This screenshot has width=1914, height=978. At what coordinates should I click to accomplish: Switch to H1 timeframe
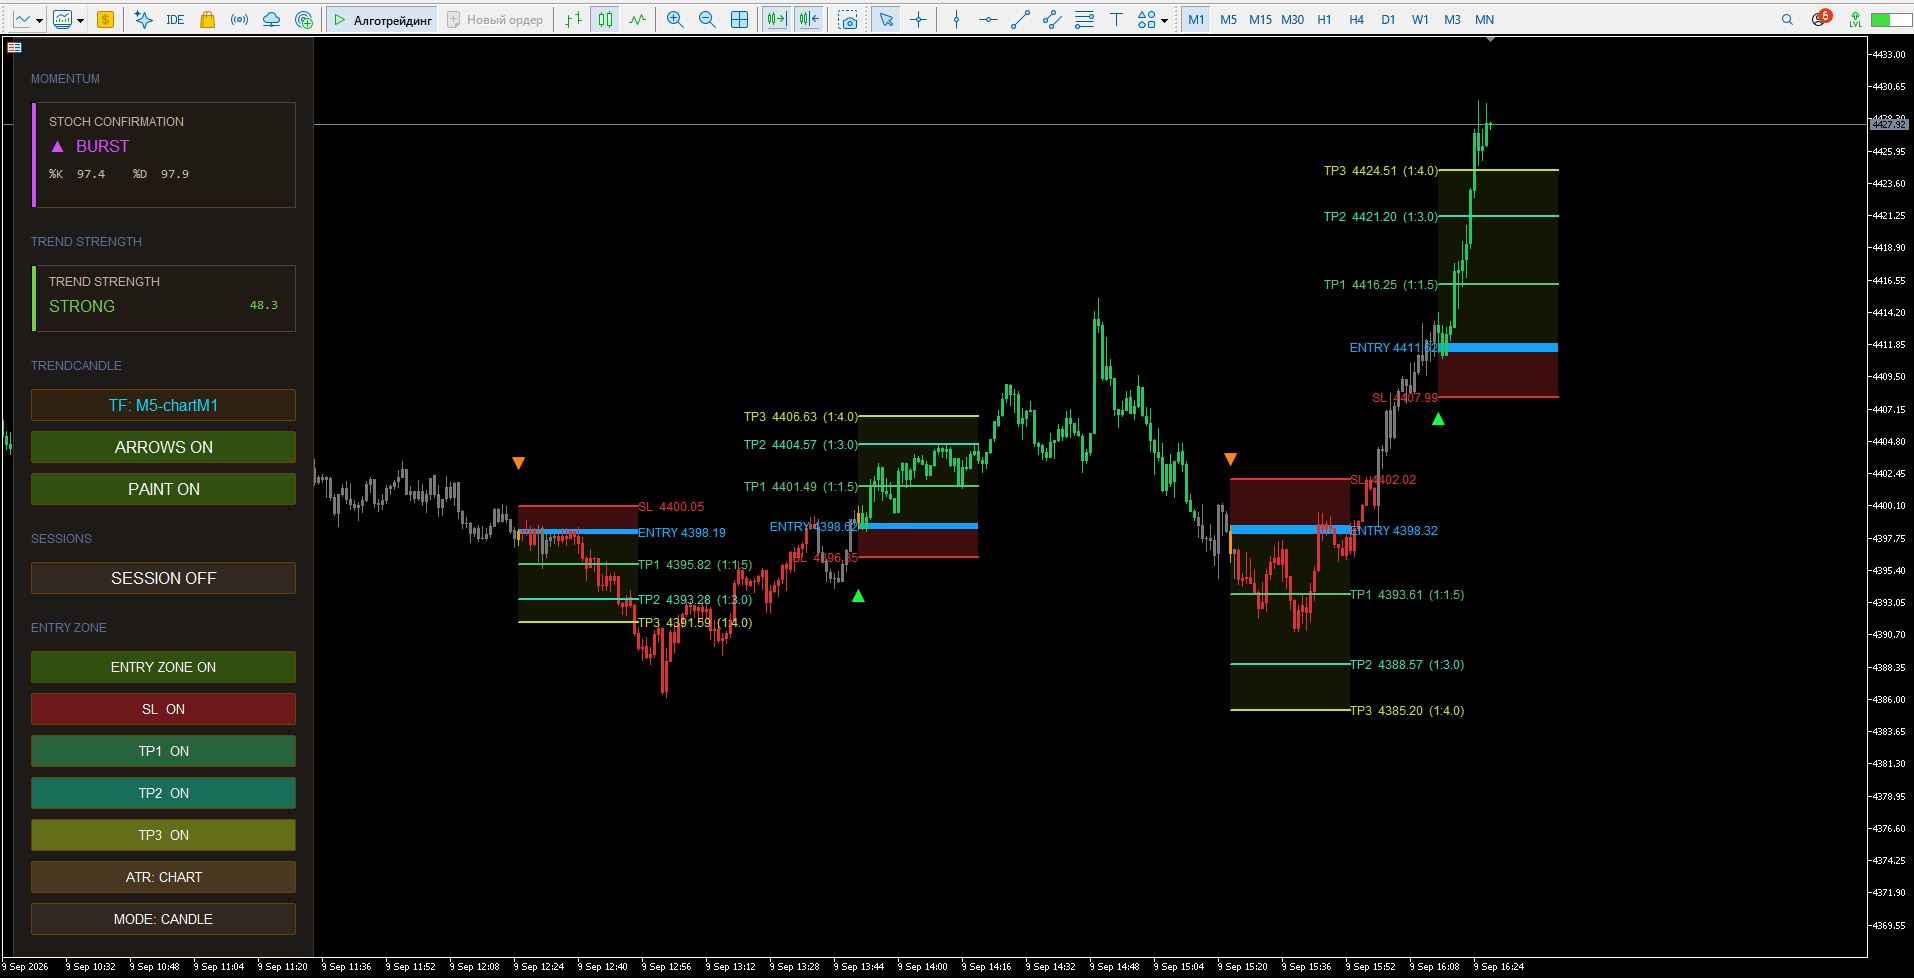pos(1324,19)
